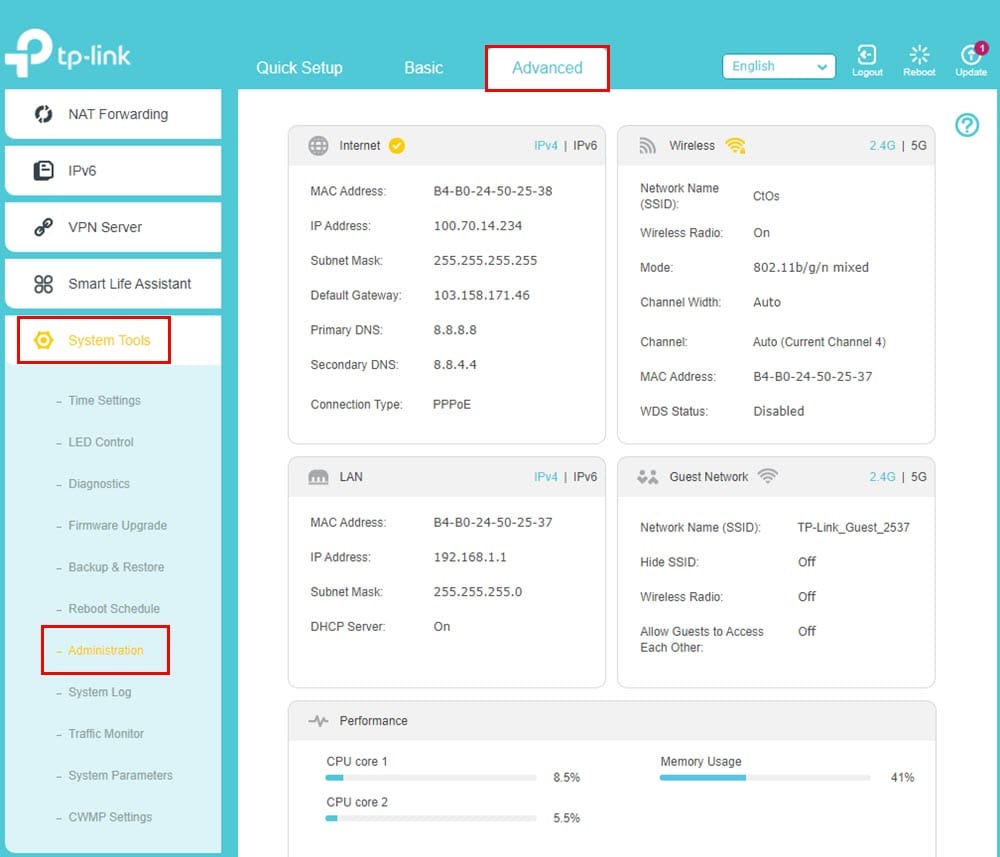Click the LAN IP address 192.168.1.1
The width and height of the screenshot is (1000, 857).
tap(470, 557)
